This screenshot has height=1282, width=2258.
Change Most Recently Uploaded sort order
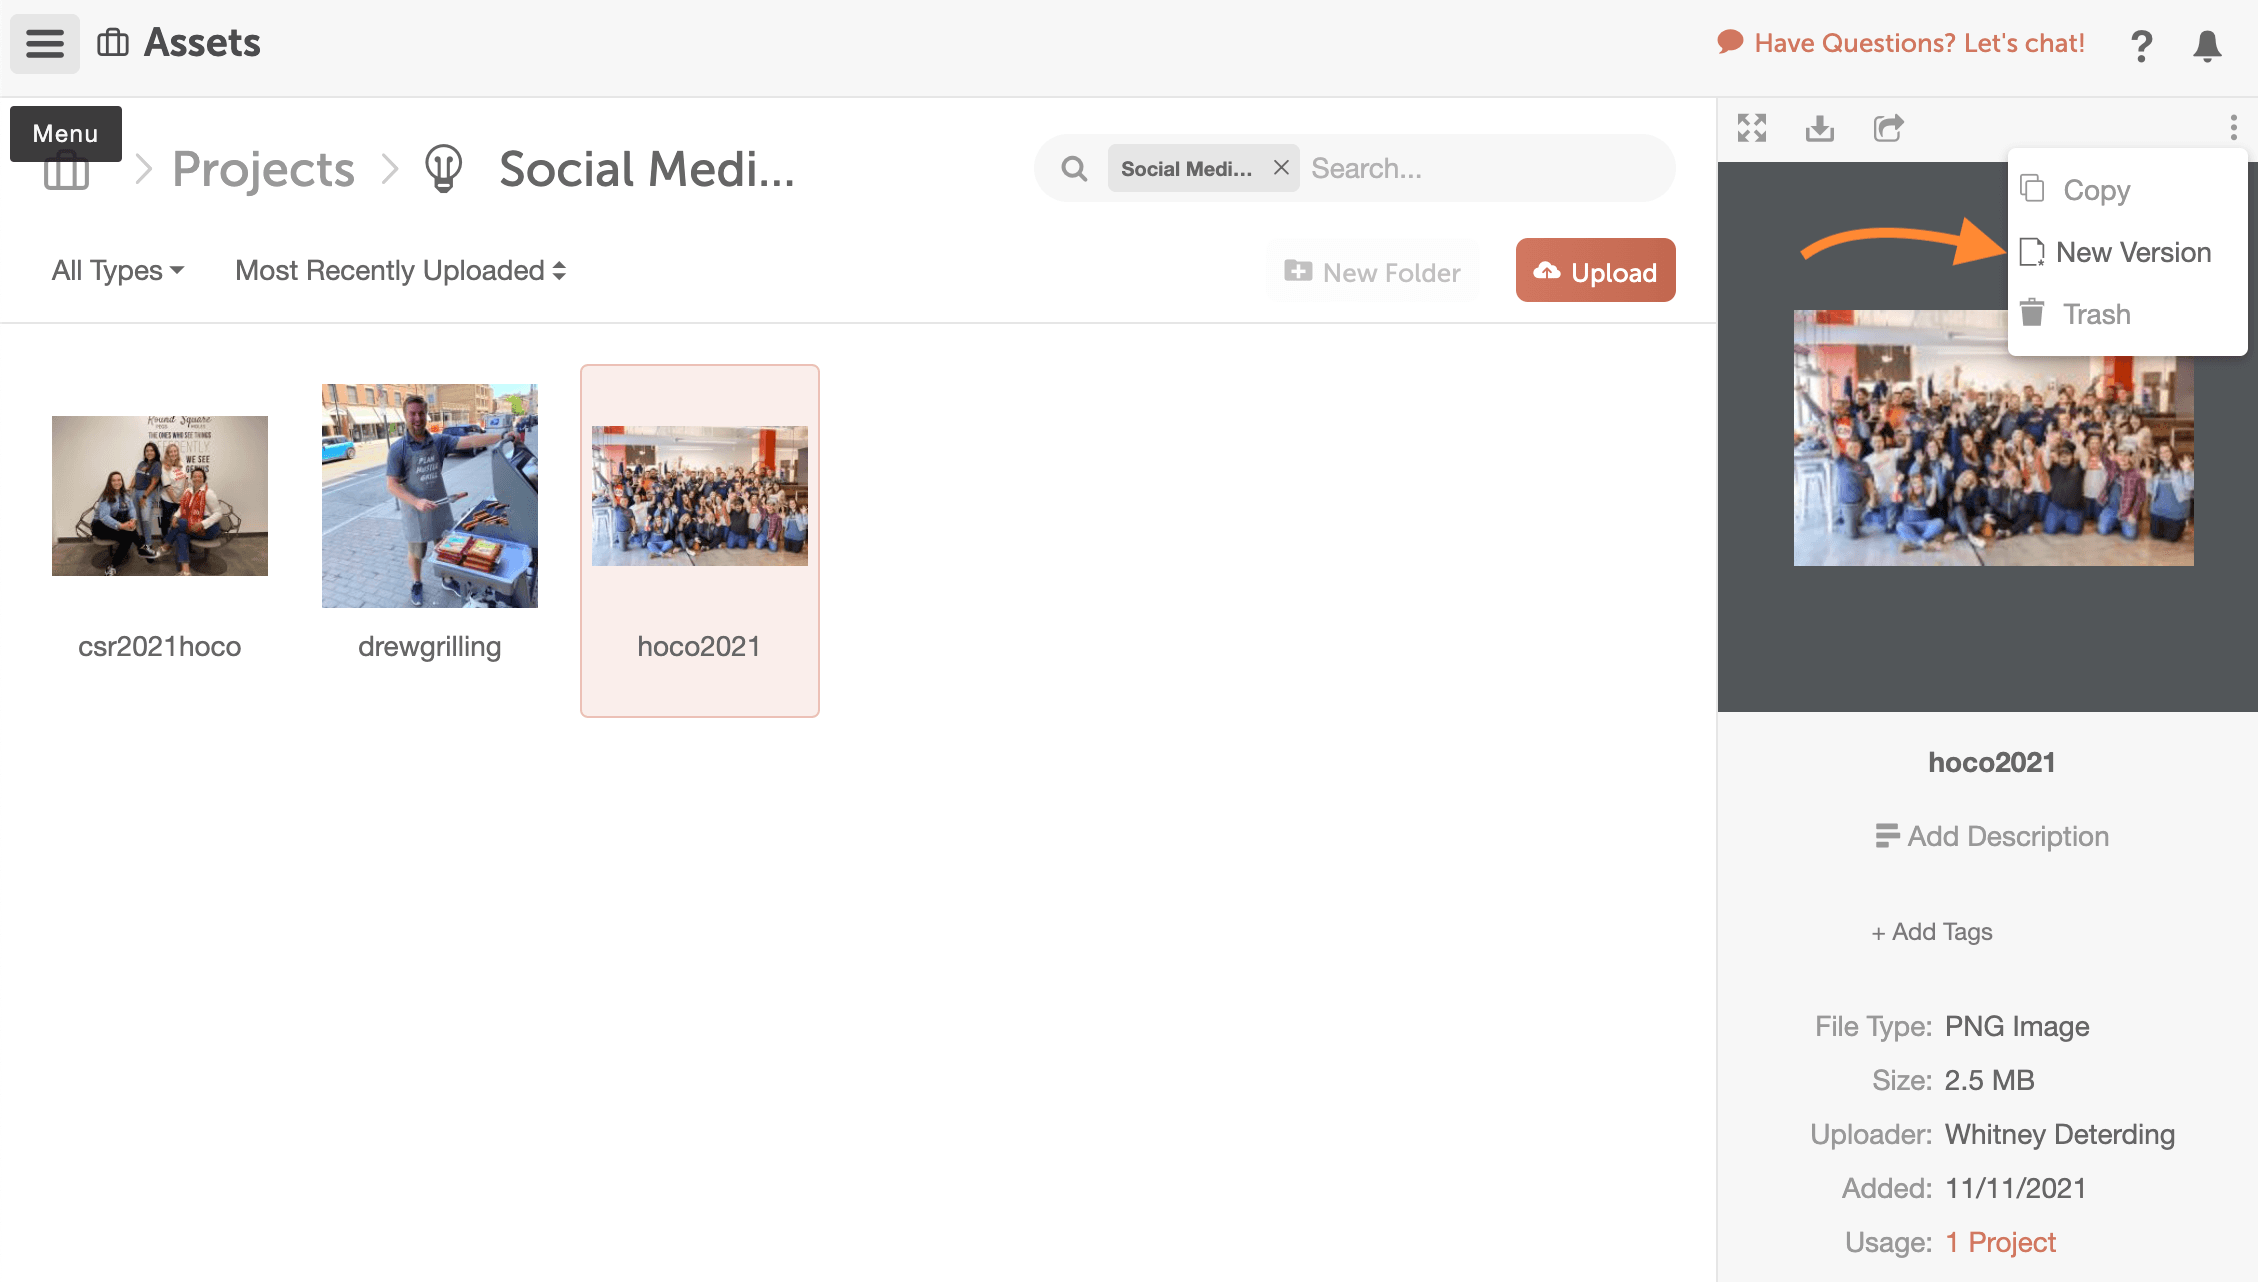pos(400,270)
